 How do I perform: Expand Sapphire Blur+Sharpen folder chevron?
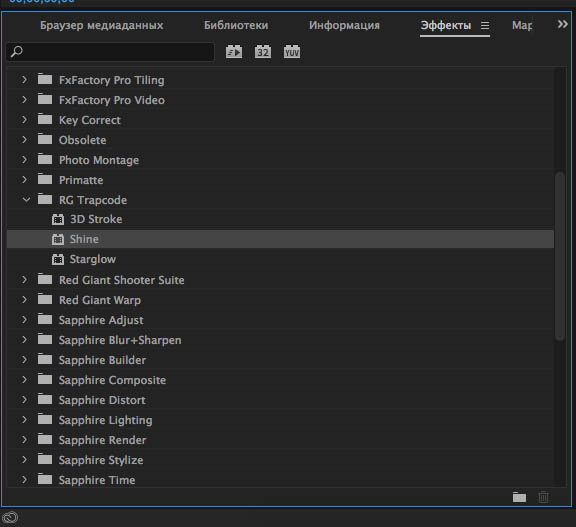(24, 340)
